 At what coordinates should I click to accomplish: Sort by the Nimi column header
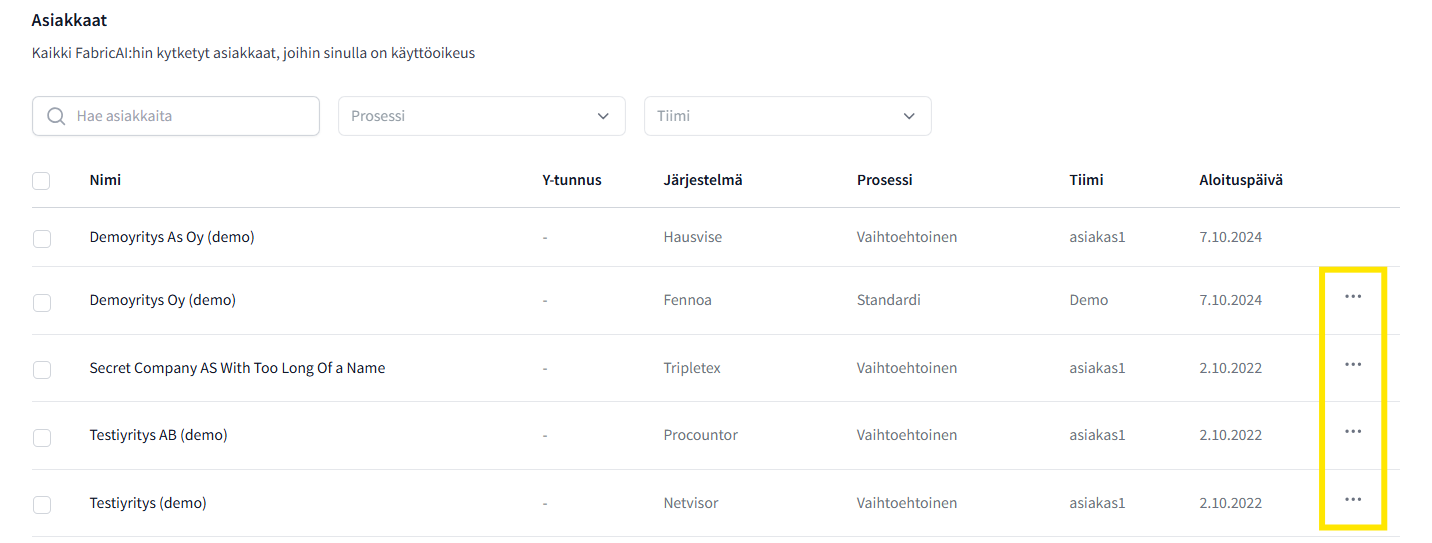coord(105,180)
